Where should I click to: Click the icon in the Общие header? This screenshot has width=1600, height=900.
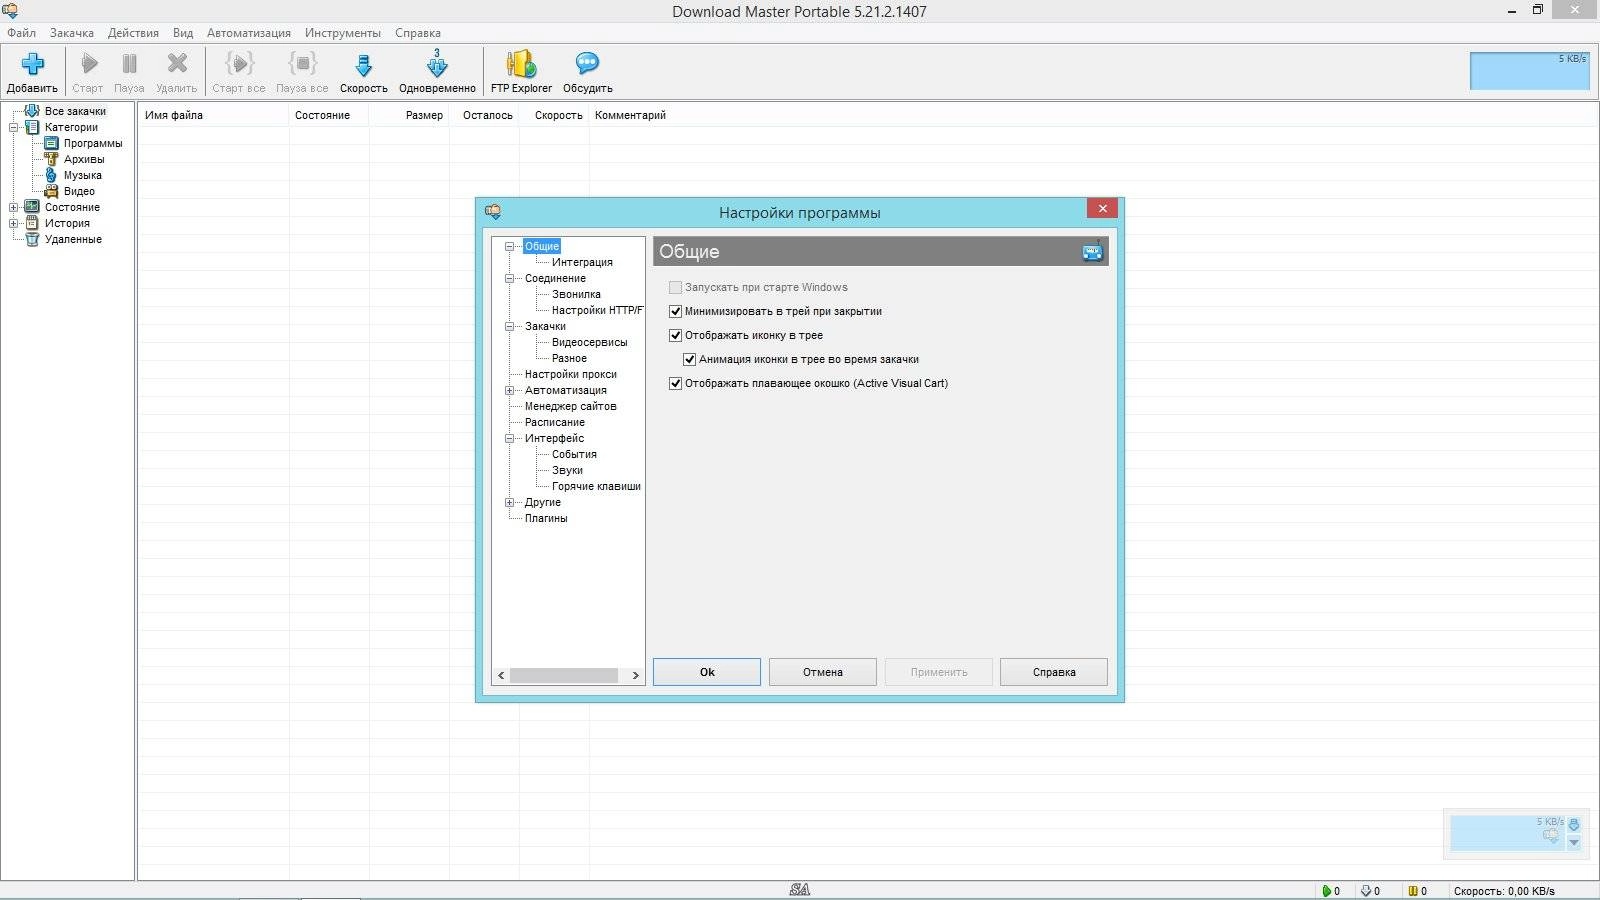1092,251
